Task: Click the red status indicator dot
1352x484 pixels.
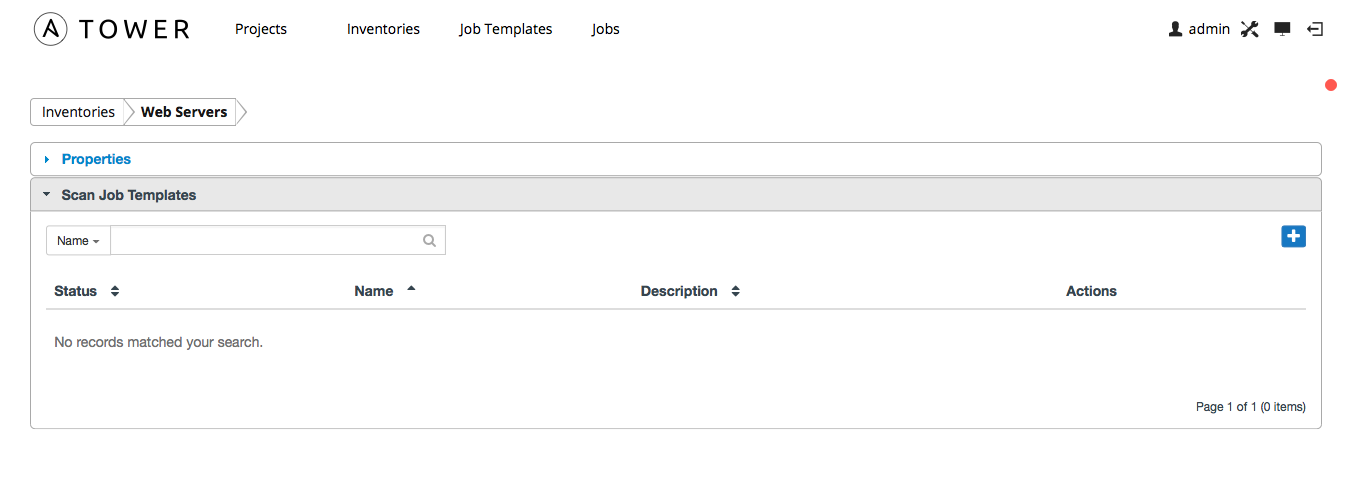Action: 1331,85
